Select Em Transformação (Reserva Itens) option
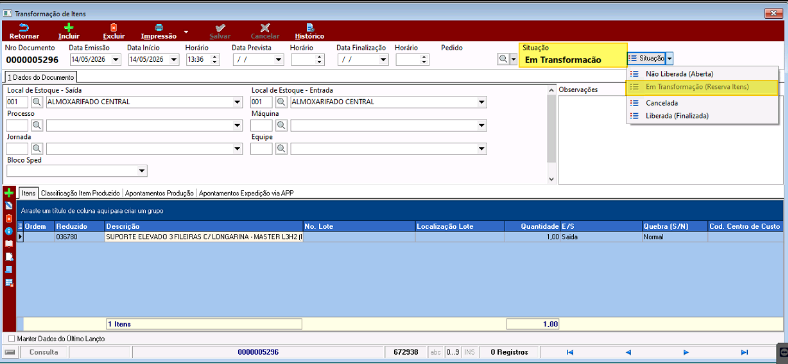The height and width of the screenshot is (364, 788). (702, 87)
